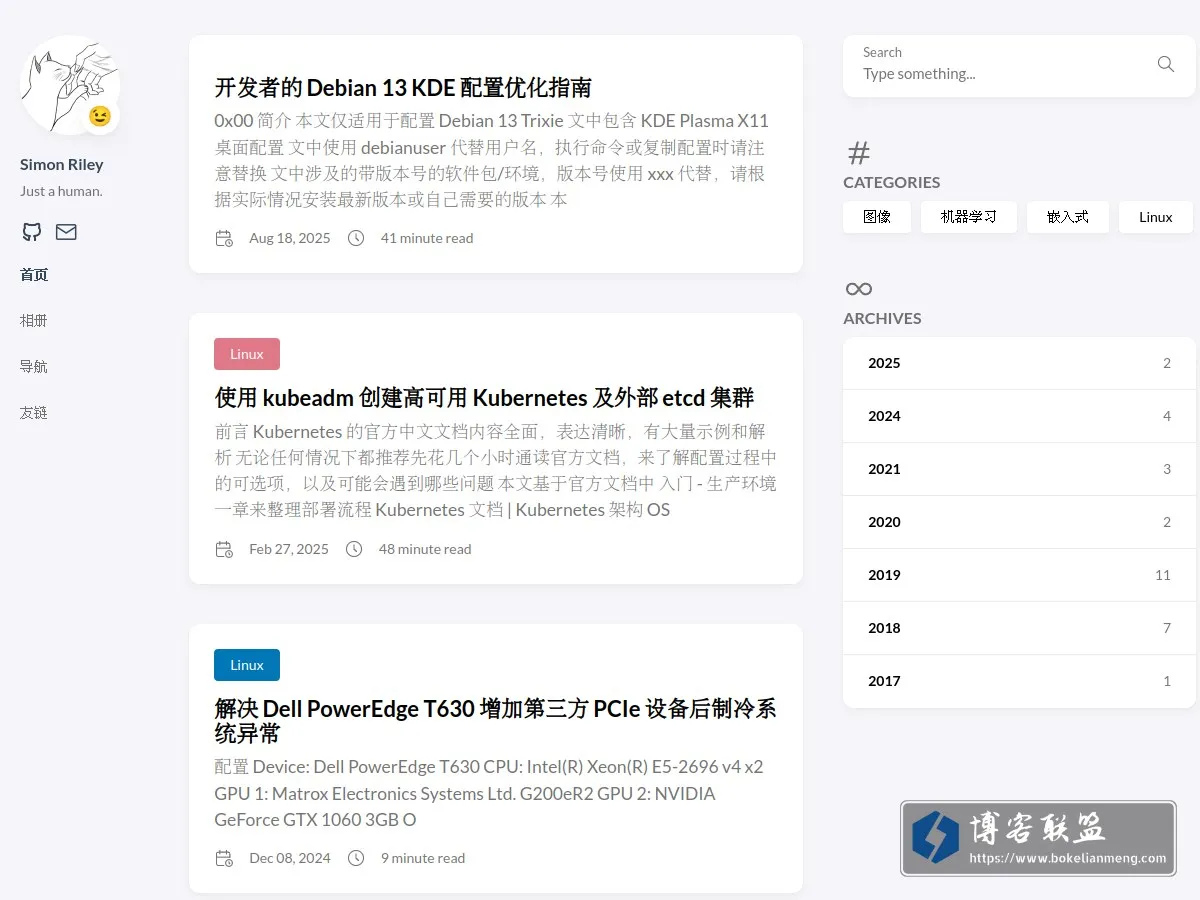This screenshot has height=900, width=1200.
Task: Open post 使用 kubeadm 创建高可用 Kubernetes
Action: coord(484,398)
